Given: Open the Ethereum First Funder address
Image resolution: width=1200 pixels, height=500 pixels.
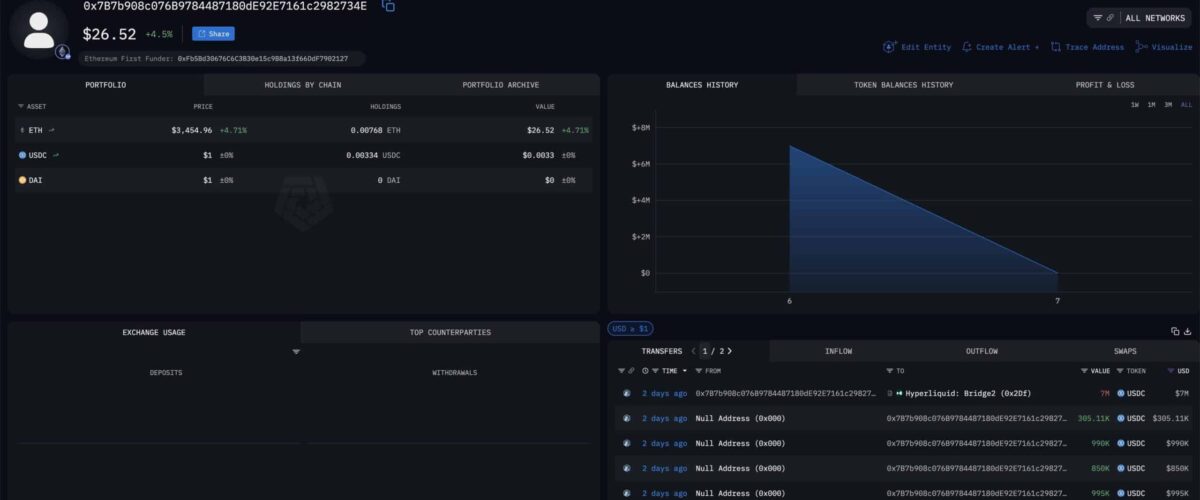Looking at the screenshot, I should tap(262, 59).
